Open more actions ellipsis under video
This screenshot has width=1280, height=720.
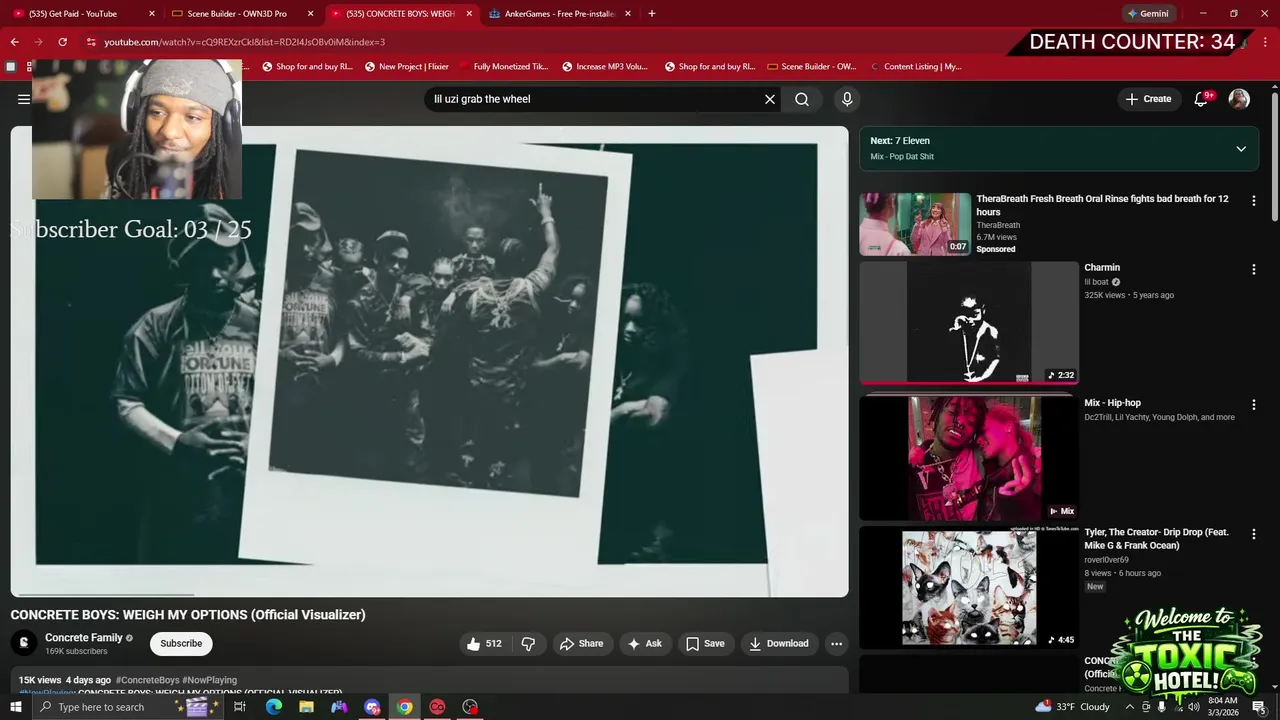point(837,644)
